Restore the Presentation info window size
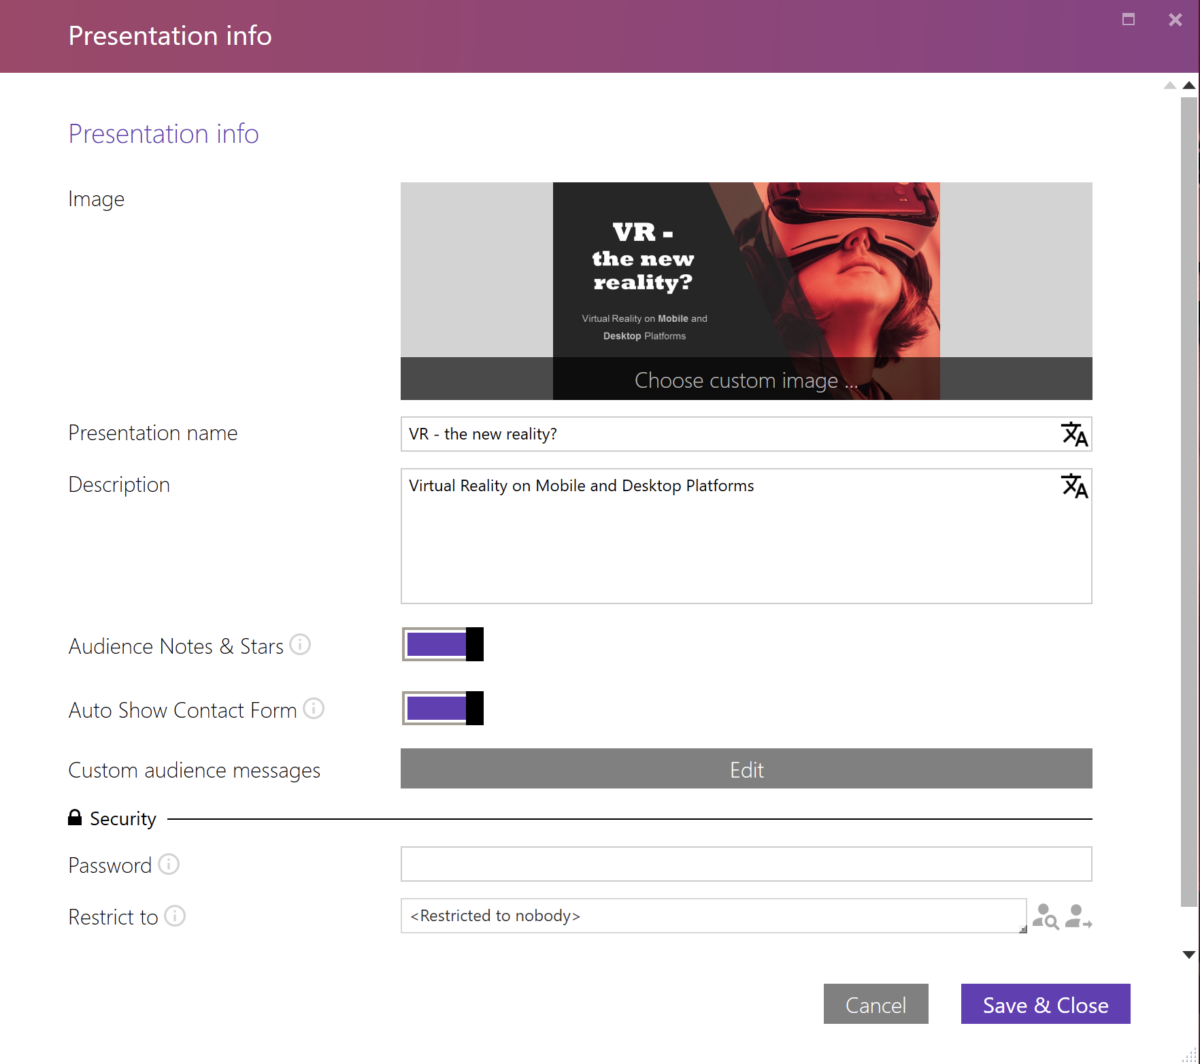Screen dimensions: 1200x1064 [x=1128, y=19]
